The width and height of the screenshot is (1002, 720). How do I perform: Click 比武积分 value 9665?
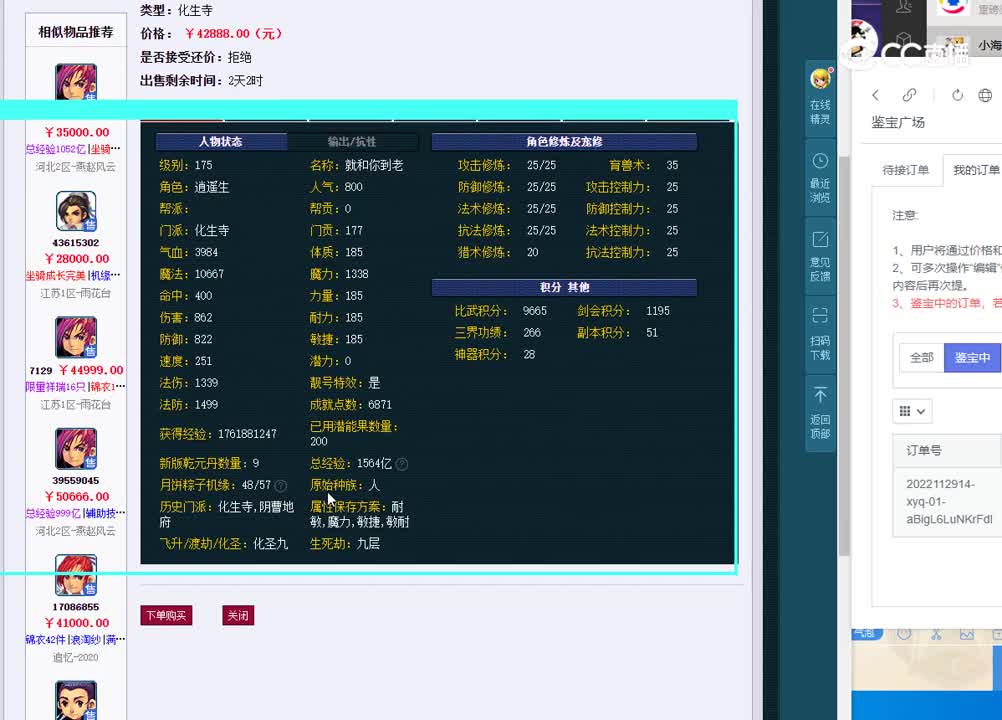tap(534, 311)
